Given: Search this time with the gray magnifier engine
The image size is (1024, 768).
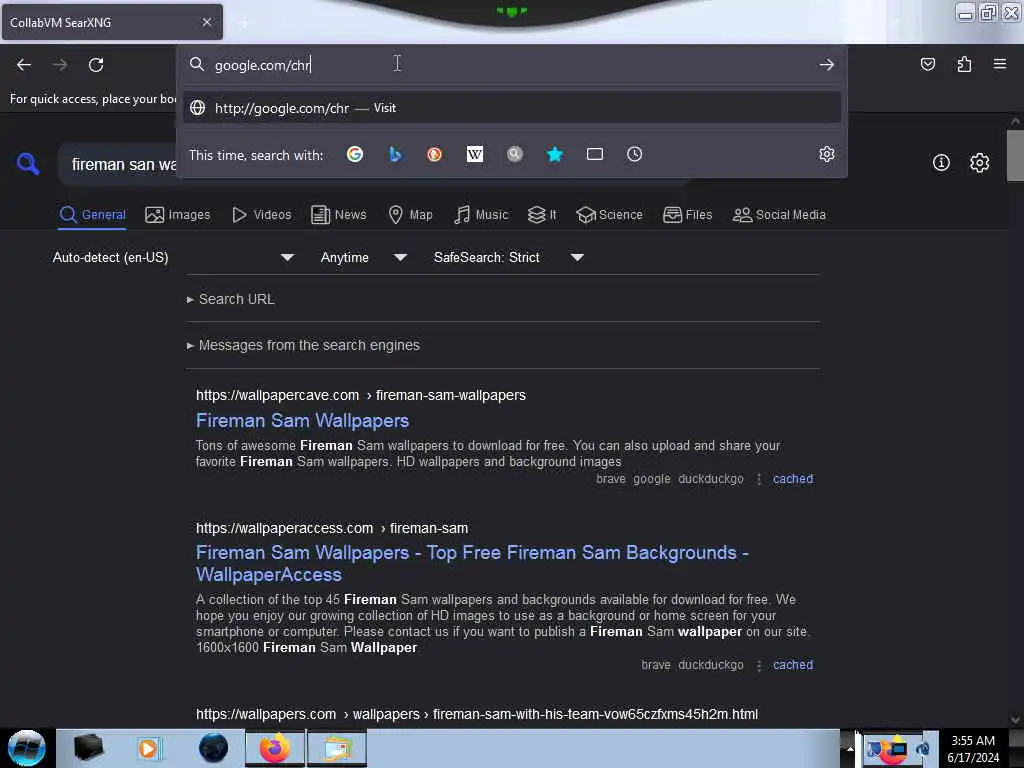Looking at the screenshot, I should 515,154.
